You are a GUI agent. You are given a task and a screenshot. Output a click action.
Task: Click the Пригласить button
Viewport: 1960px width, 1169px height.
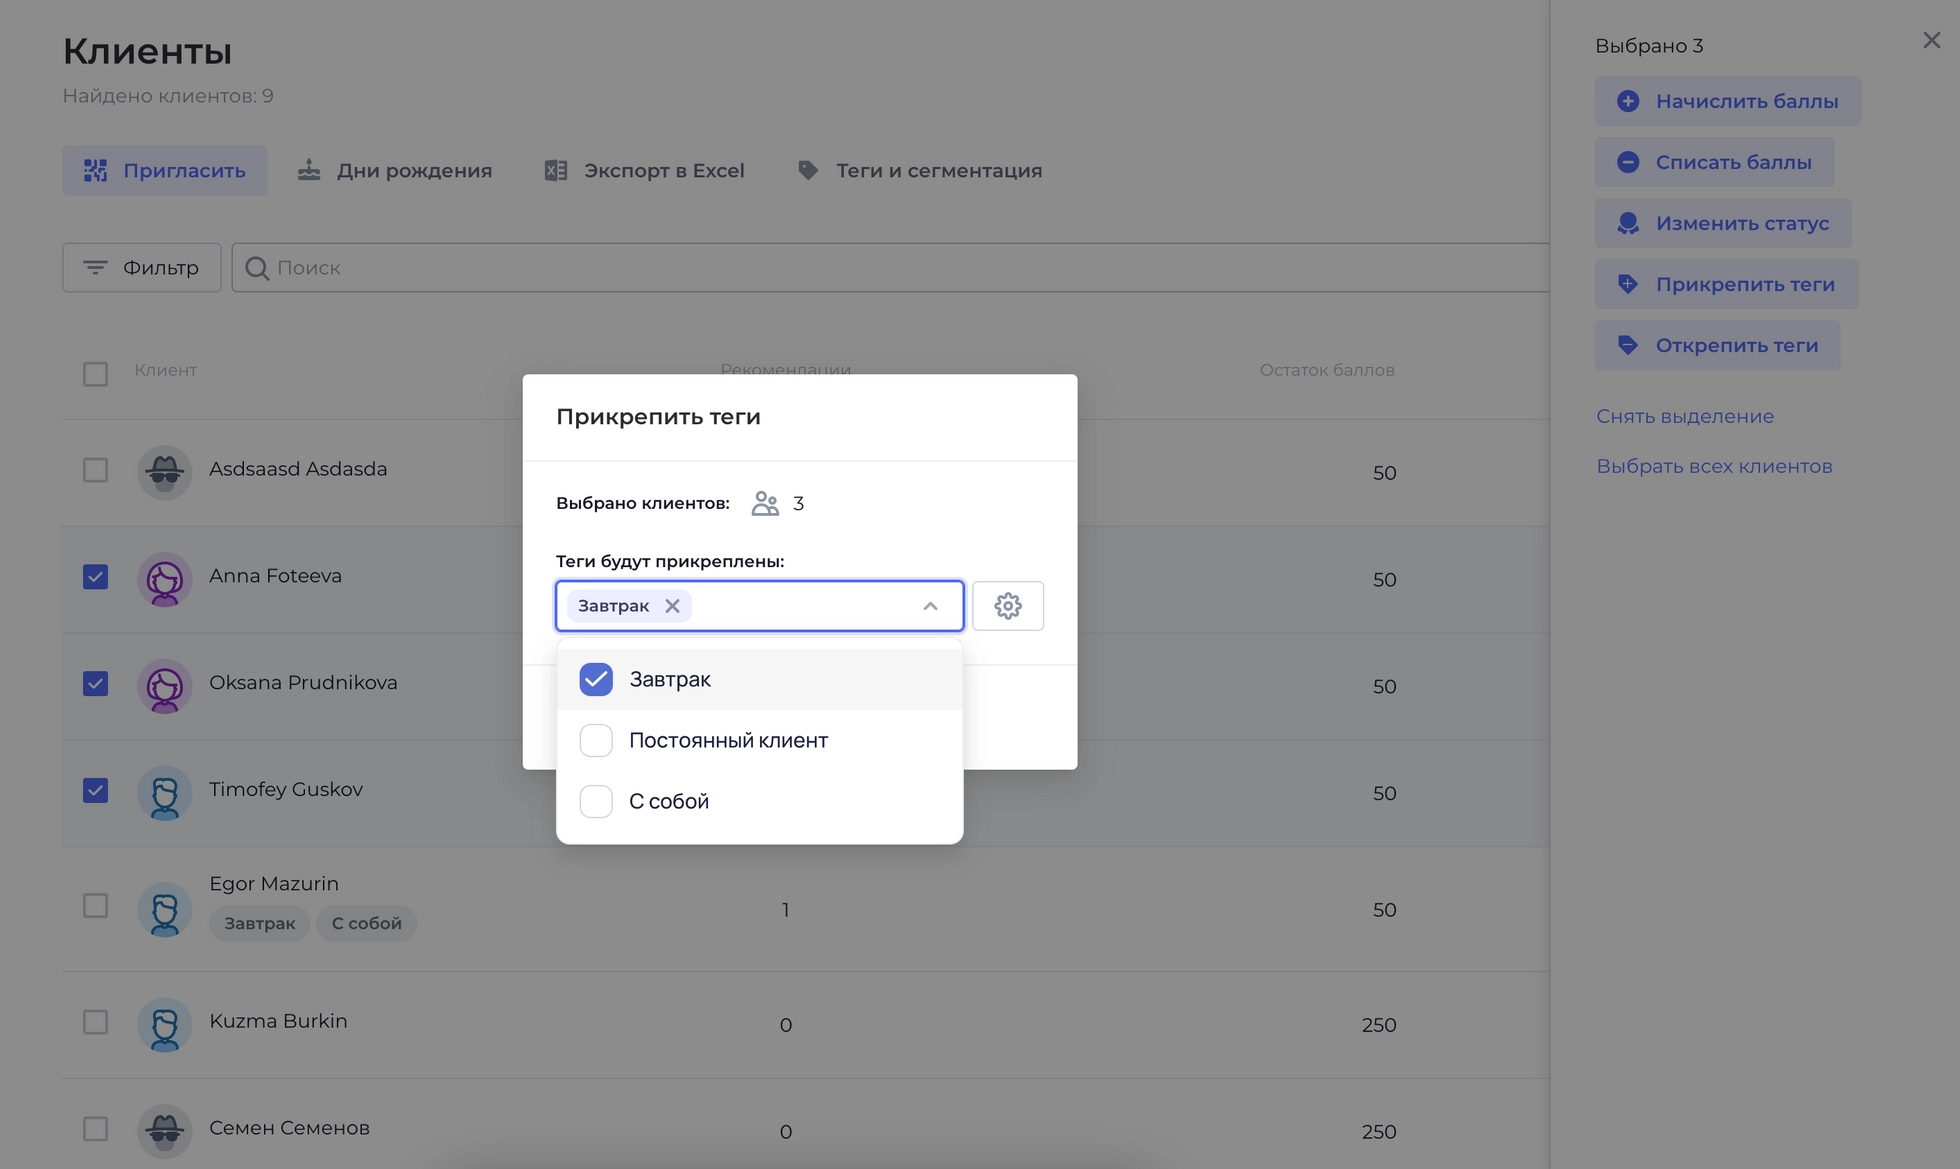(165, 170)
